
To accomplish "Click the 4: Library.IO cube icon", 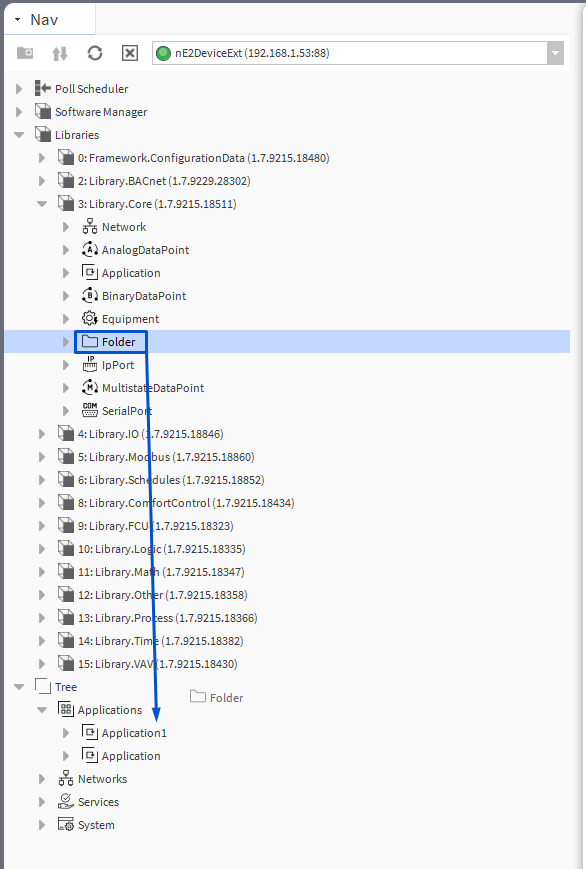I will point(66,433).
